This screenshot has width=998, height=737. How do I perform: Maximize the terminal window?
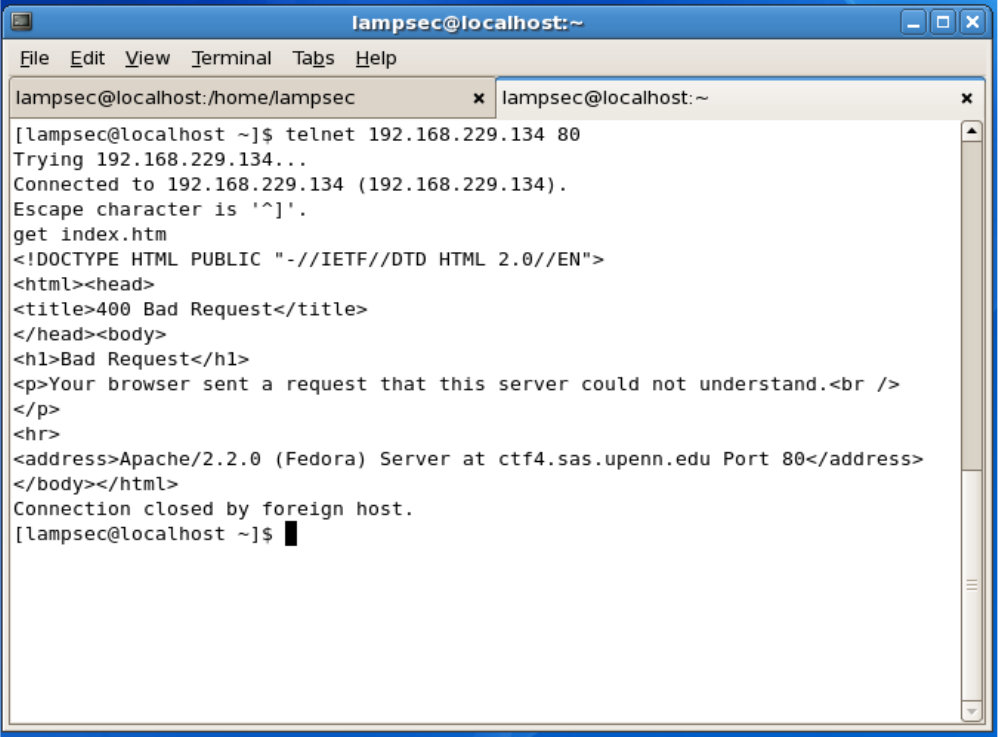[x=942, y=22]
